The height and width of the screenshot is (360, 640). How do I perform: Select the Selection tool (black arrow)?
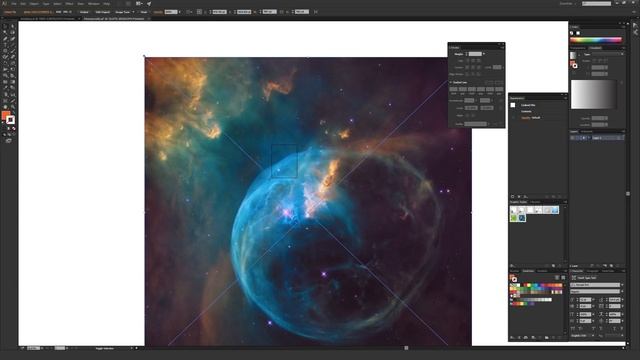pyautogui.click(x=5, y=26)
